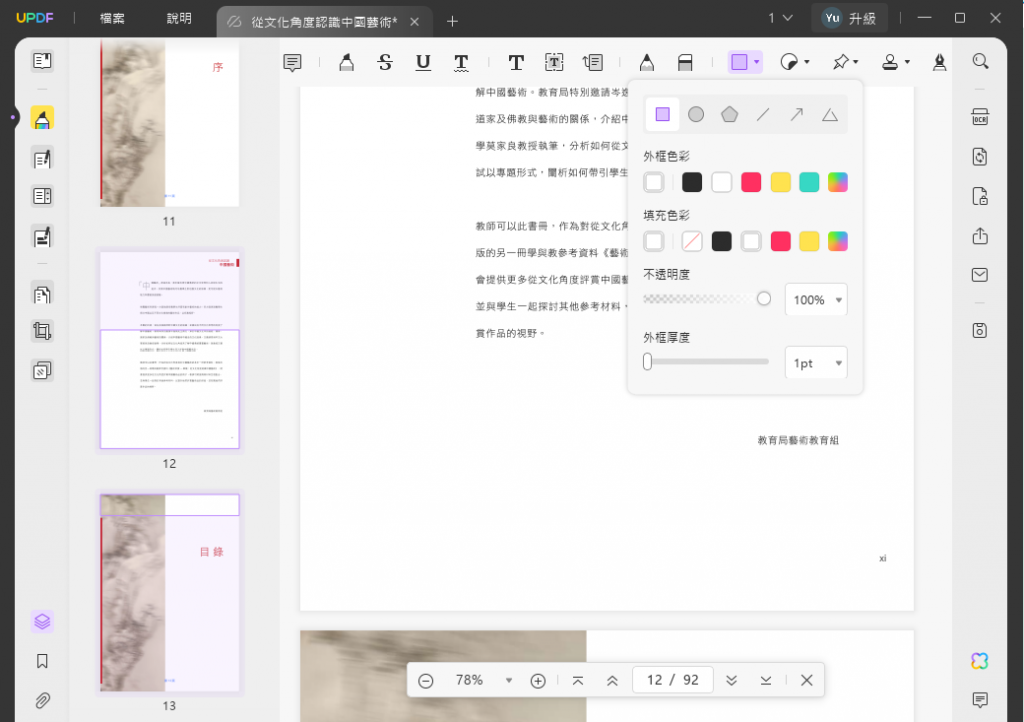The height and width of the screenshot is (722, 1024).
Task: Select the underline annotation tool
Action: point(423,63)
